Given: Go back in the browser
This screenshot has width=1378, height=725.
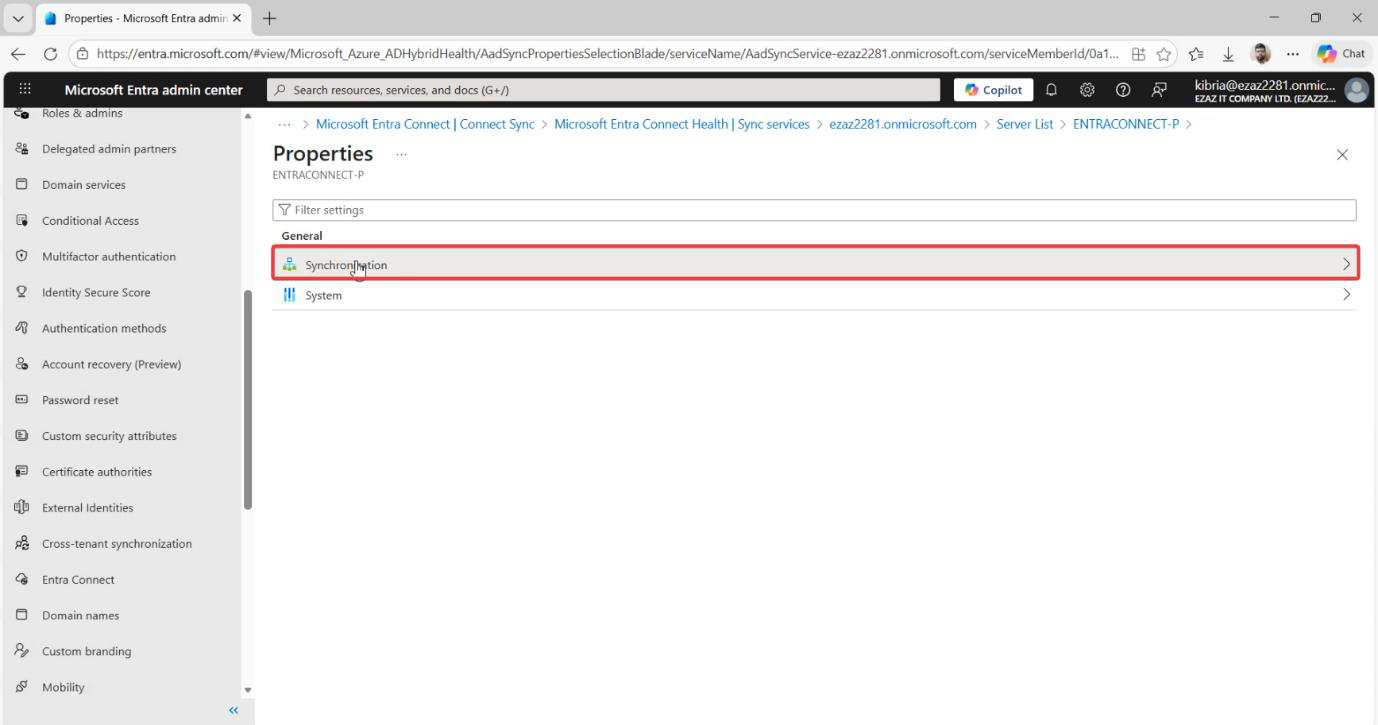Looking at the screenshot, I should (x=18, y=54).
